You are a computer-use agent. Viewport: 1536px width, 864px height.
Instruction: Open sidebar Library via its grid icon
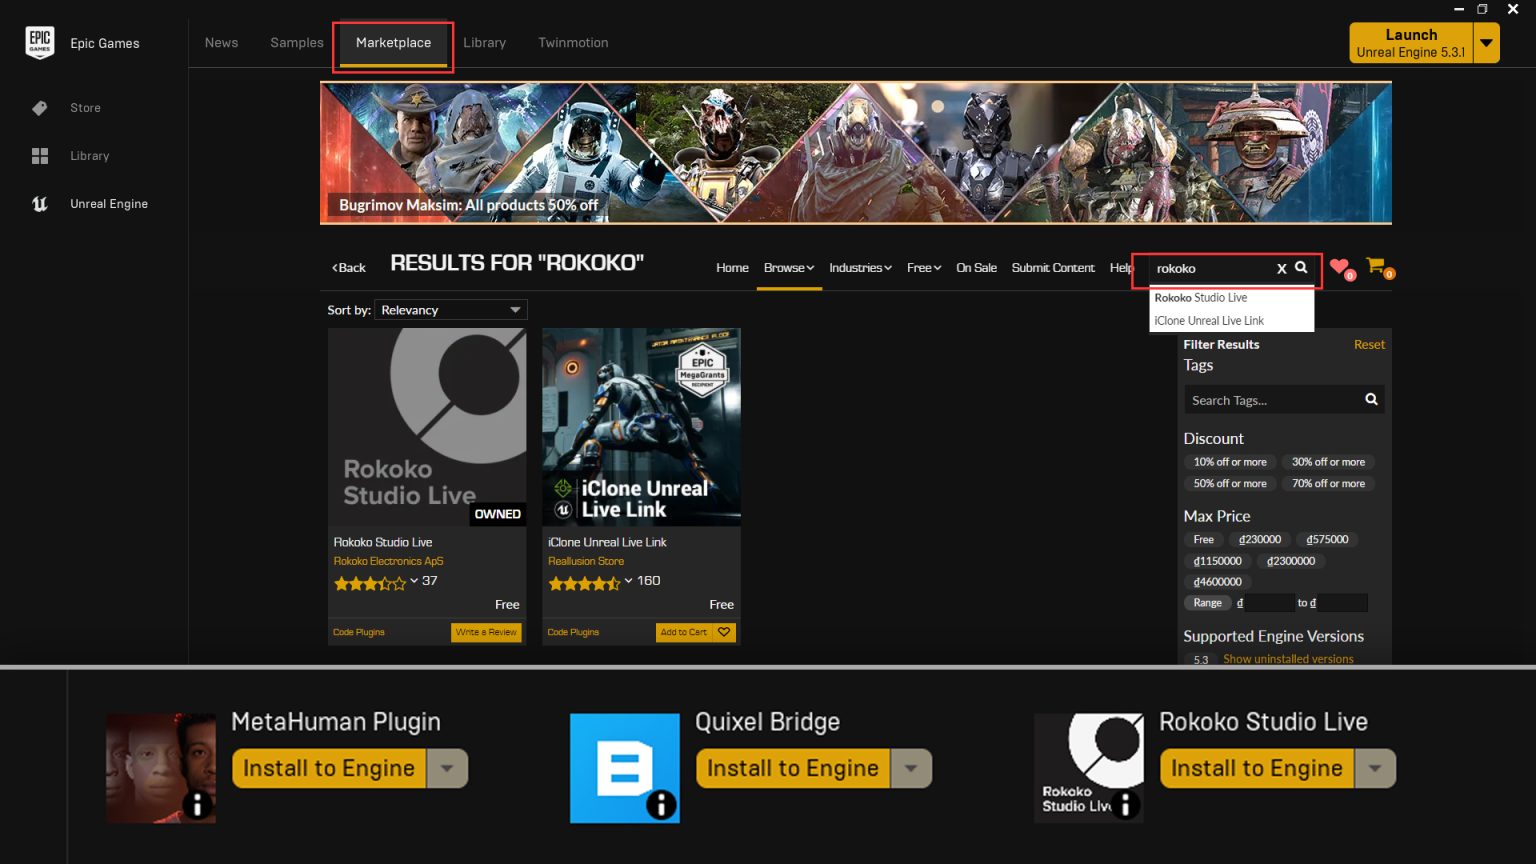40,156
